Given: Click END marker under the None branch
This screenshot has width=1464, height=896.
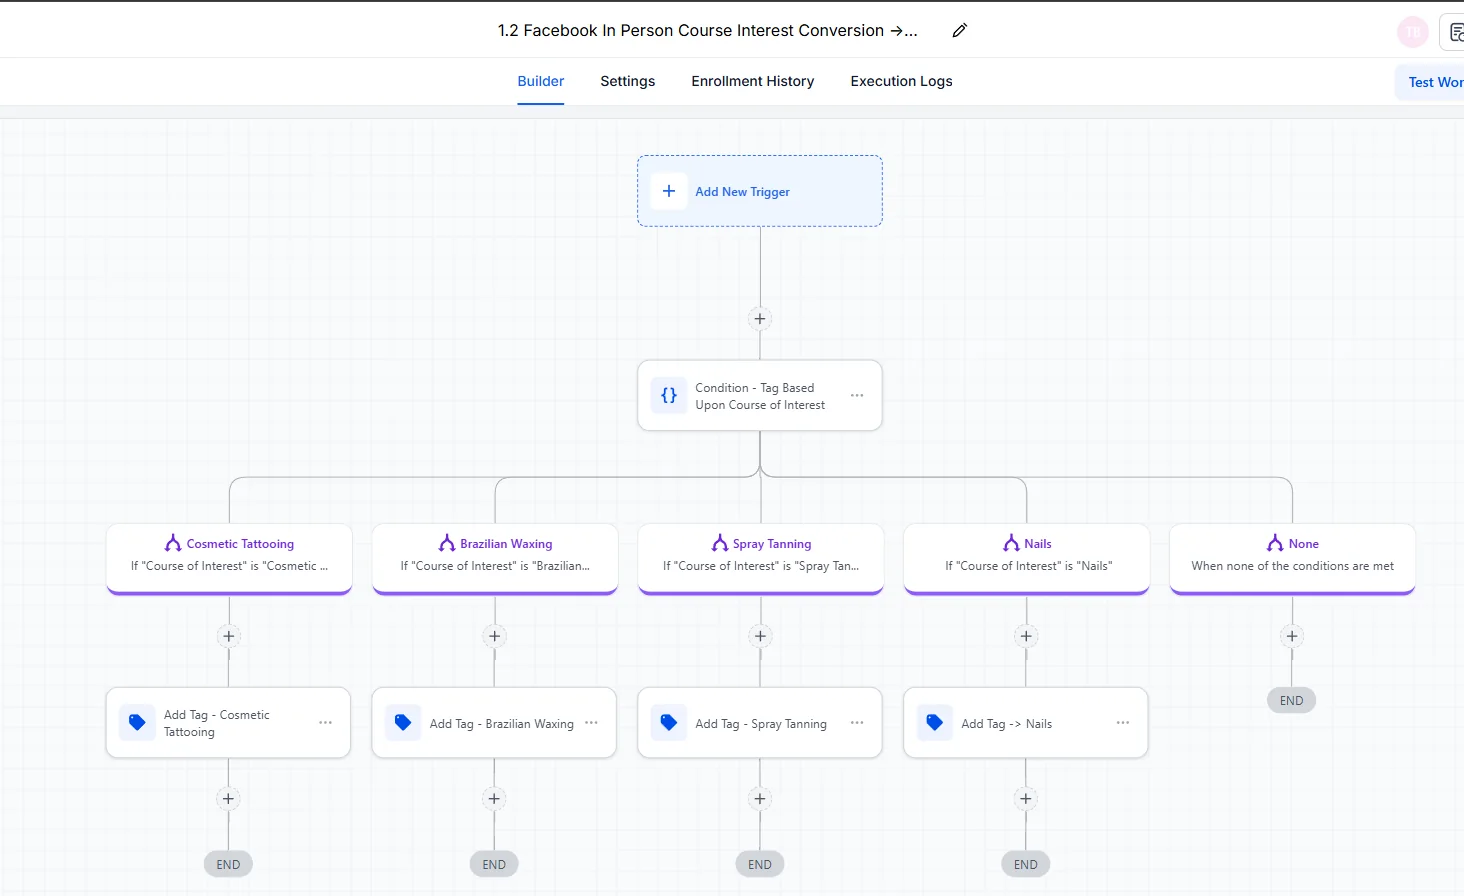Looking at the screenshot, I should coord(1292,700).
